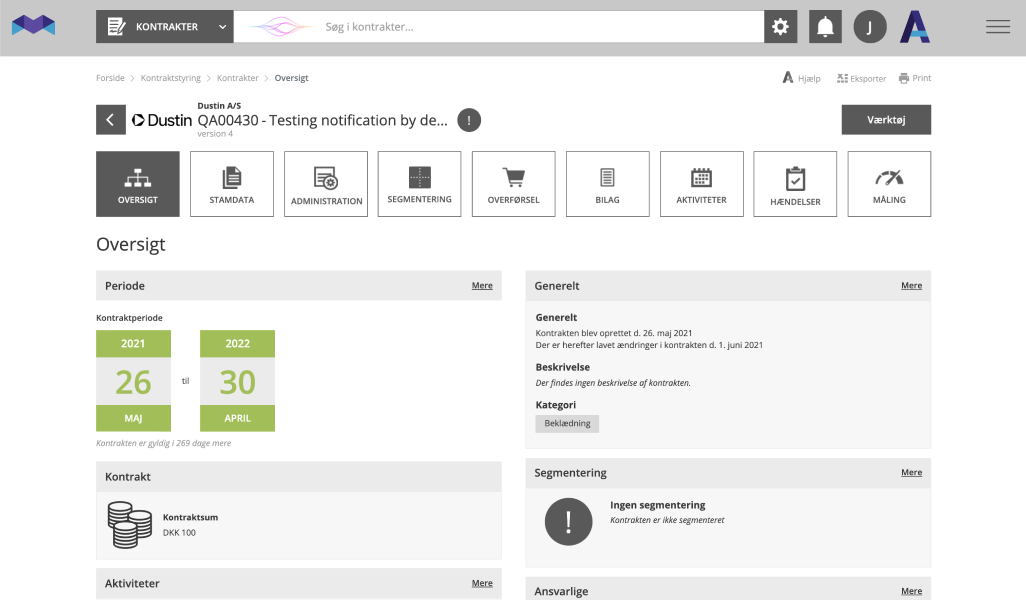Viewport: 1026px width, 600px height.
Task: Click Mere in the Generelt panel
Action: click(x=911, y=285)
